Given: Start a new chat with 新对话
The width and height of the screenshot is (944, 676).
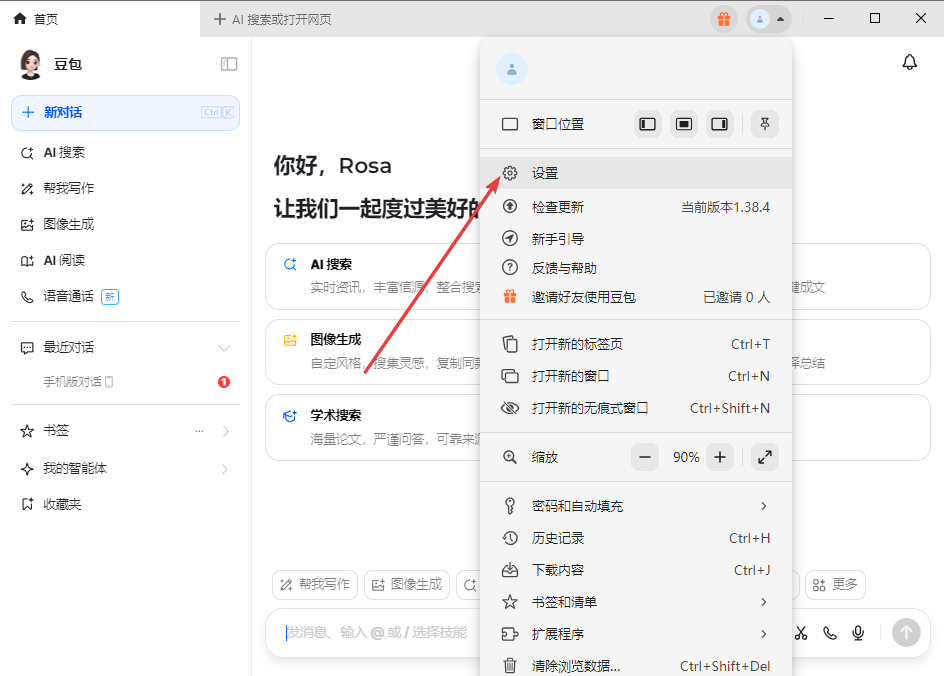Looking at the screenshot, I should pos(125,113).
